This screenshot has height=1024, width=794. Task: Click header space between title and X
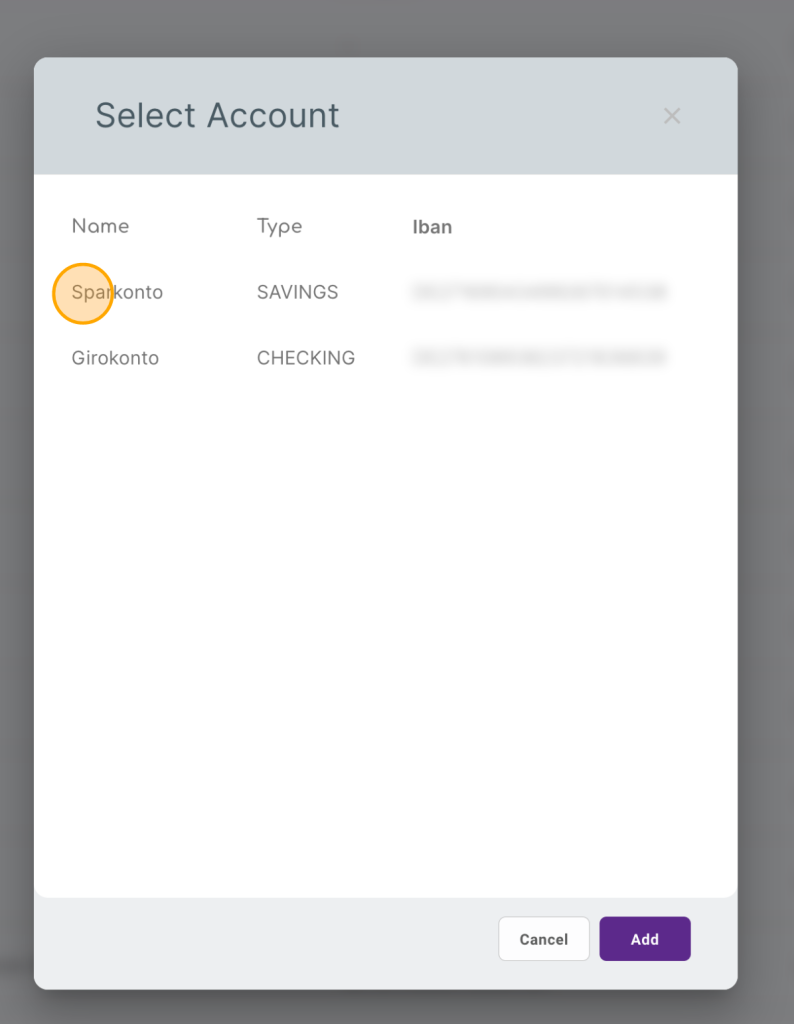pyautogui.click(x=500, y=116)
